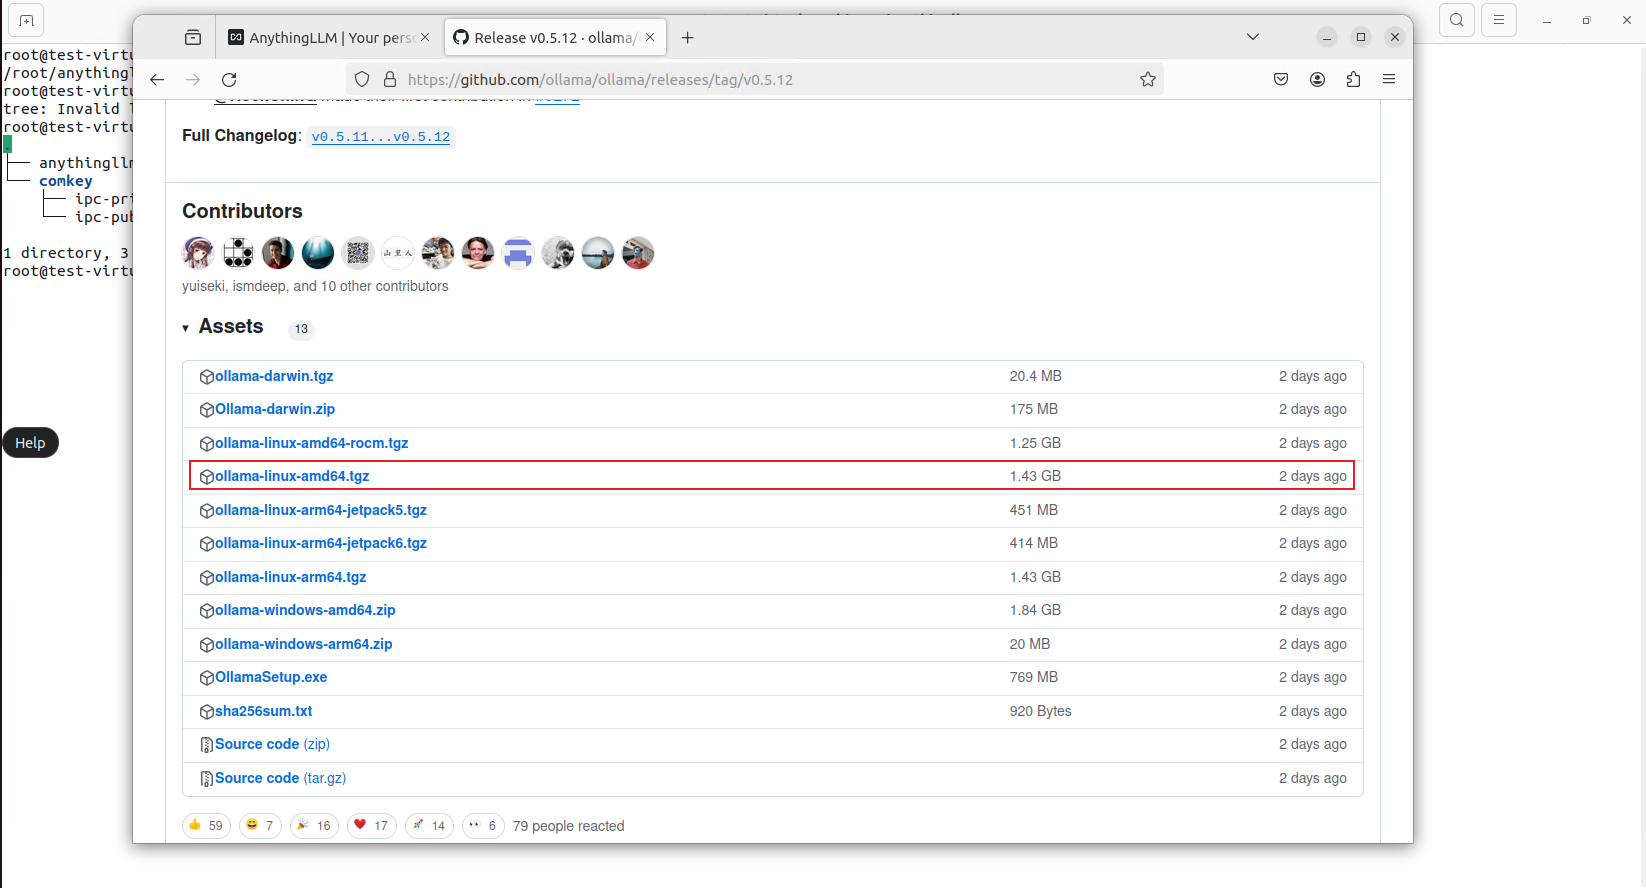Click the package icon beside ollama-darwin.tgz
1646x888 pixels.
pos(207,377)
